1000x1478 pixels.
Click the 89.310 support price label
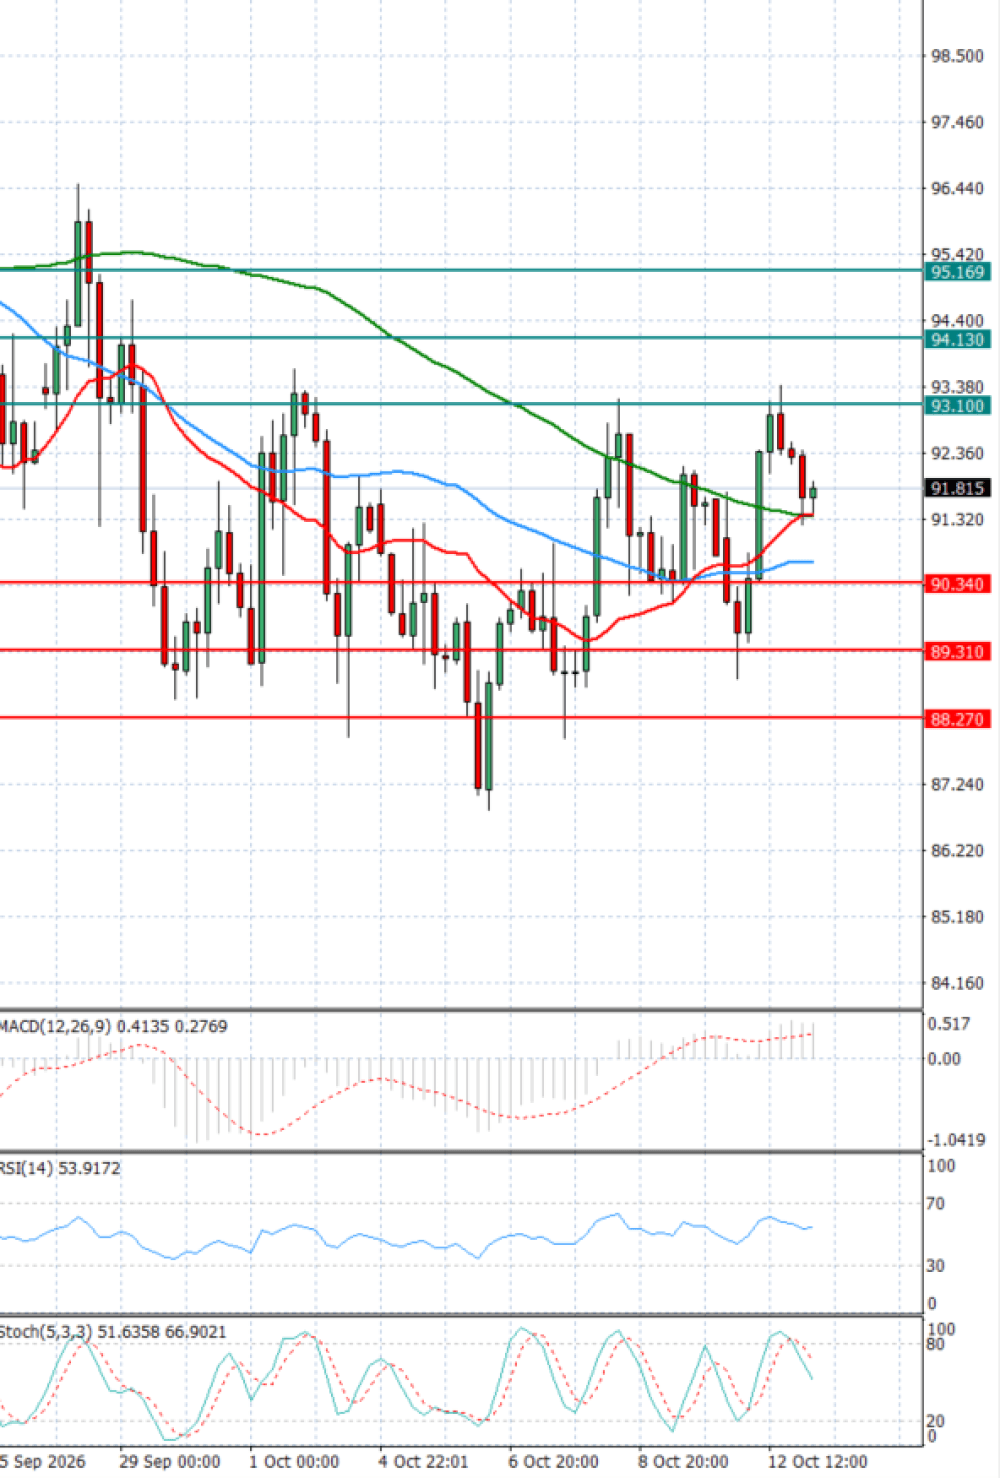(x=958, y=651)
